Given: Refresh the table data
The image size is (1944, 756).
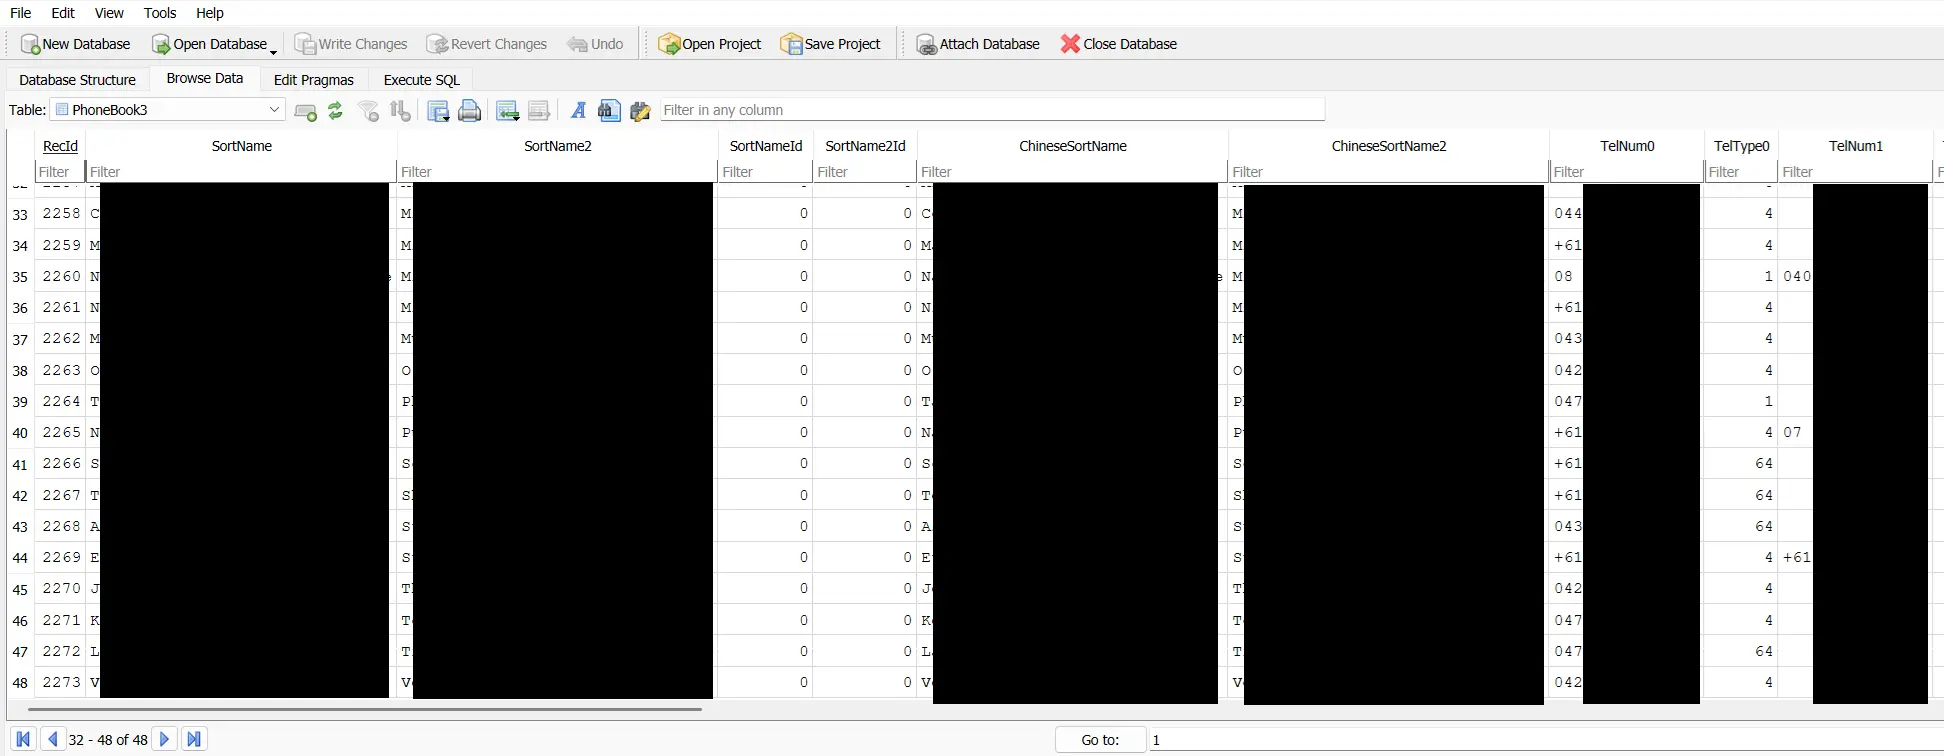Looking at the screenshot, I should click(x=336, y=111).
